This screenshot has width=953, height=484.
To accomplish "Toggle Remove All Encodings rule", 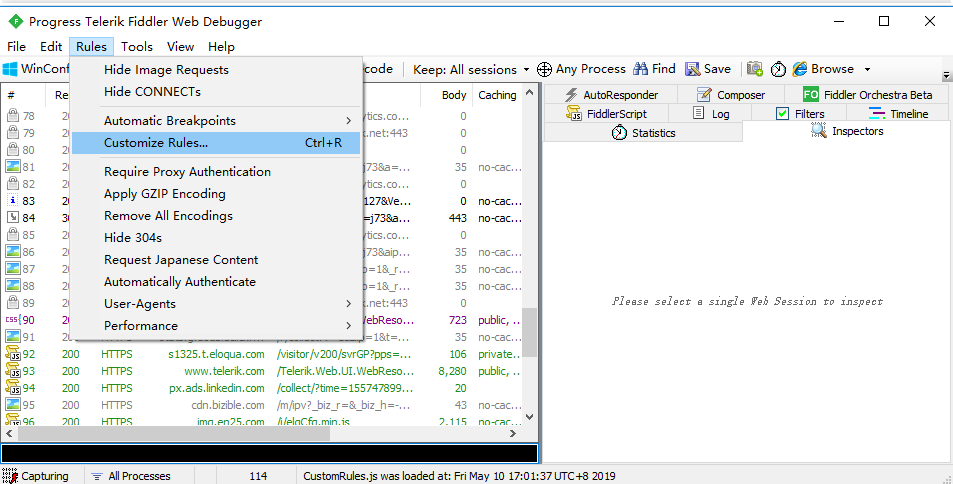I will [x=216, y=216].
